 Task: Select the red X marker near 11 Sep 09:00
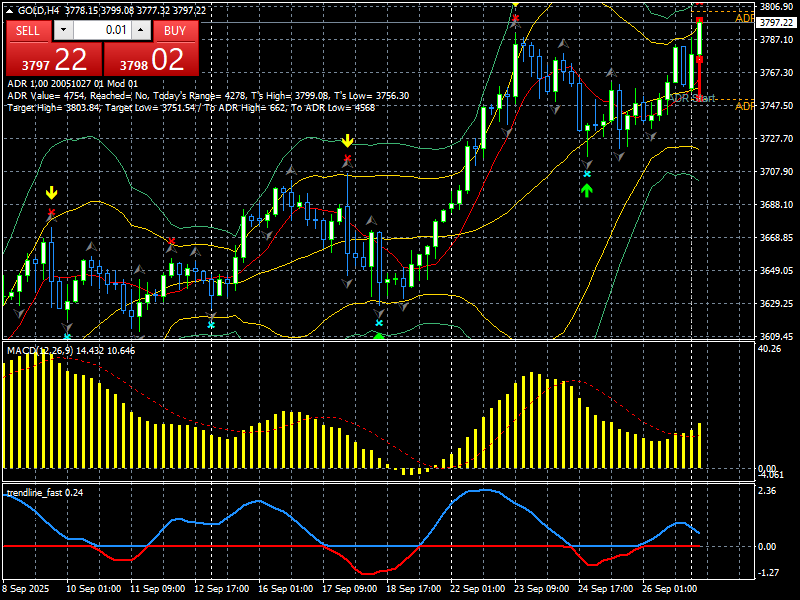tap(172, 241)
